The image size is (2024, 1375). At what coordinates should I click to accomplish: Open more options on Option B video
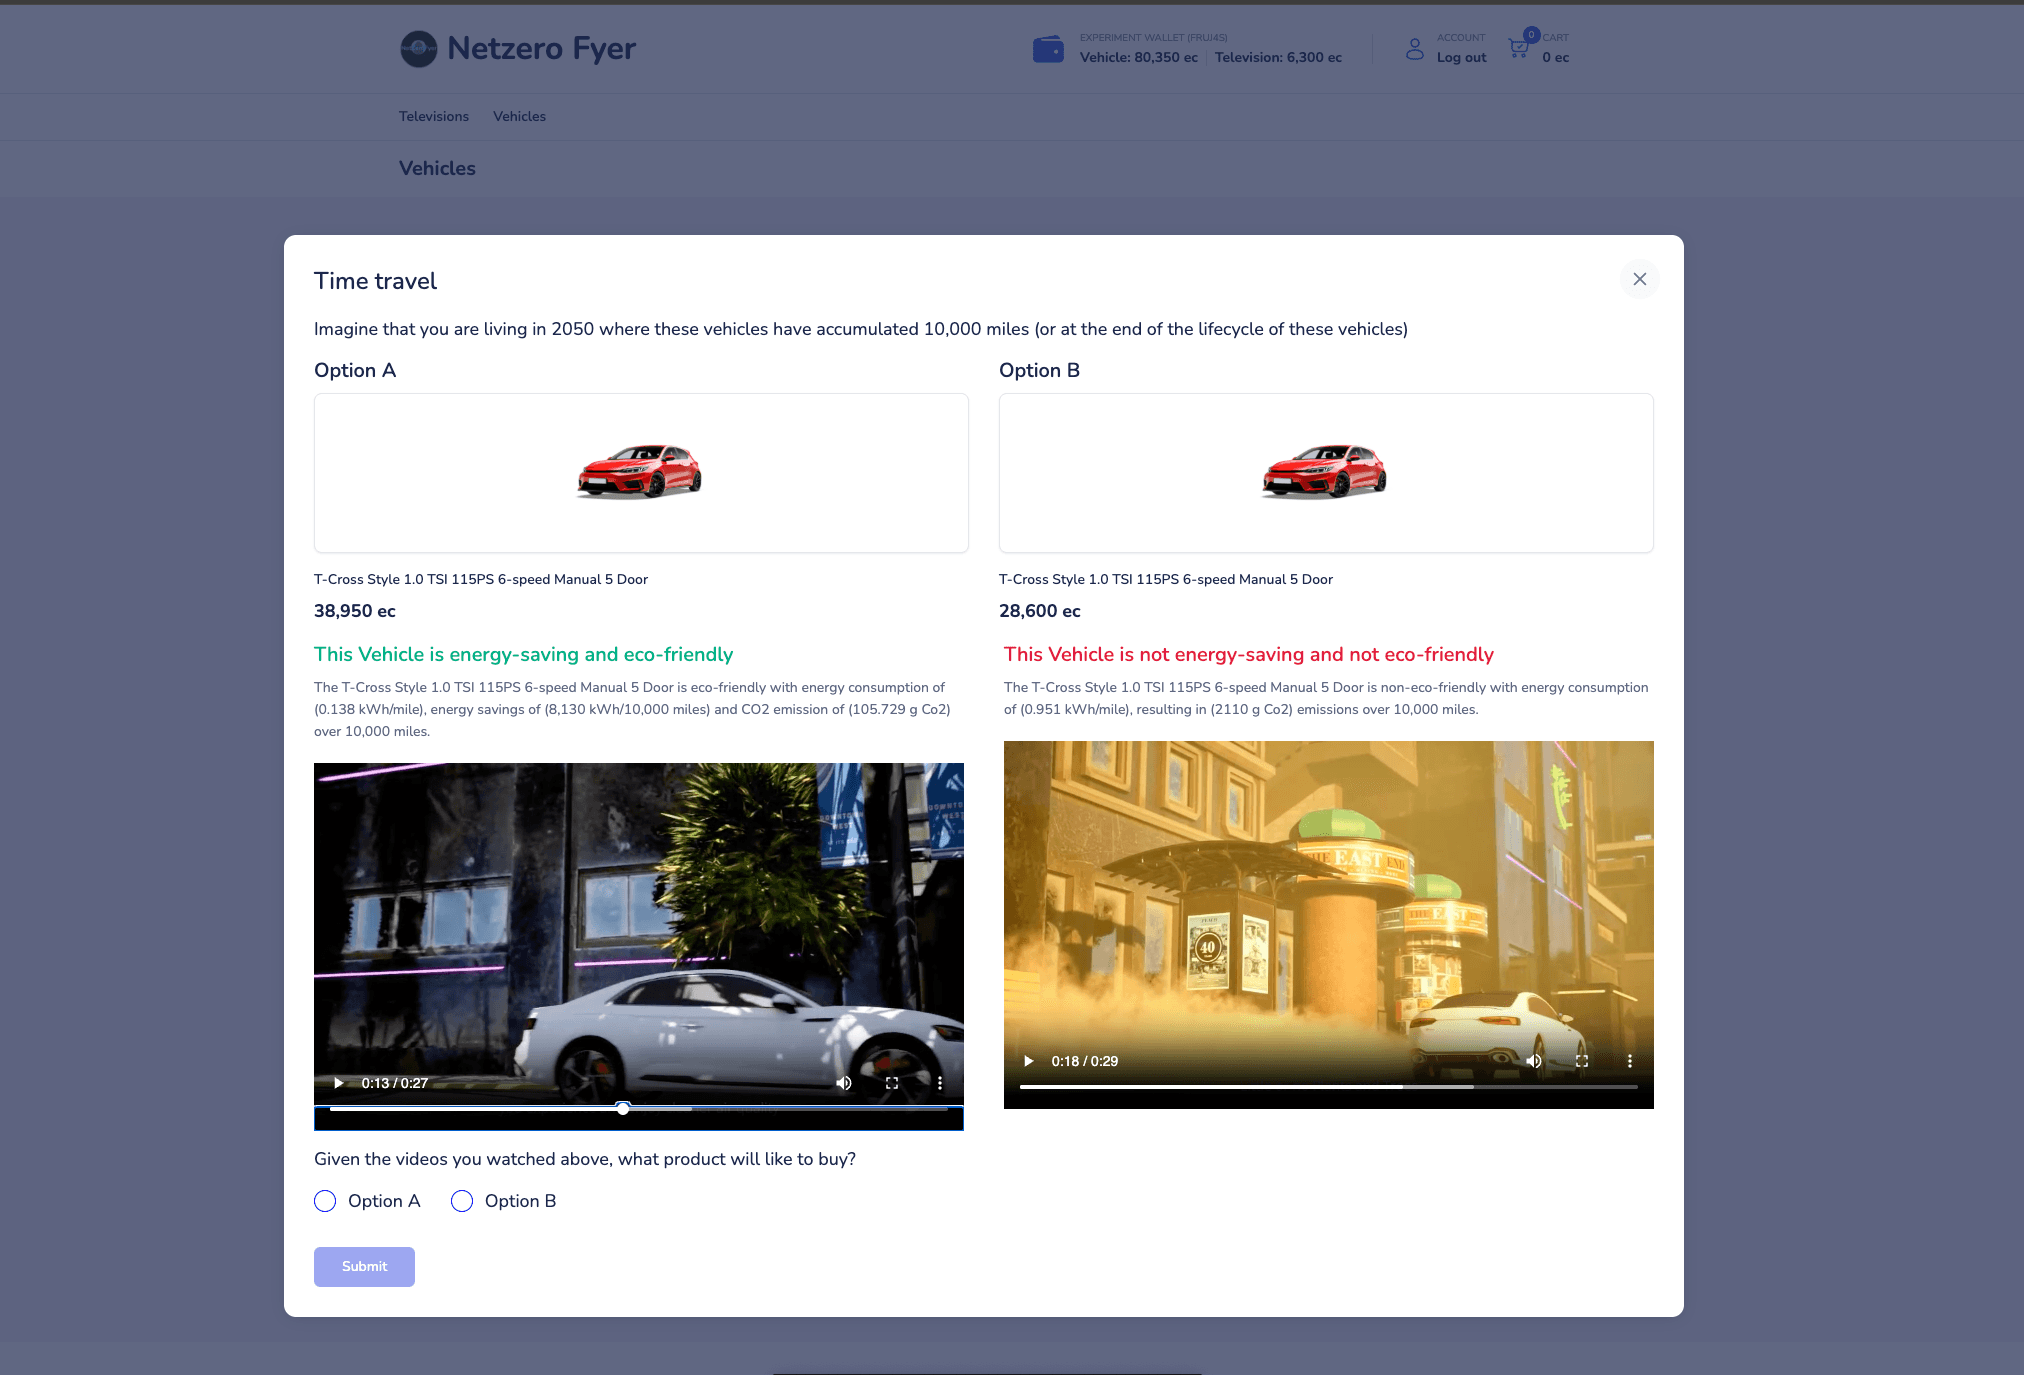(1629, 1061)
